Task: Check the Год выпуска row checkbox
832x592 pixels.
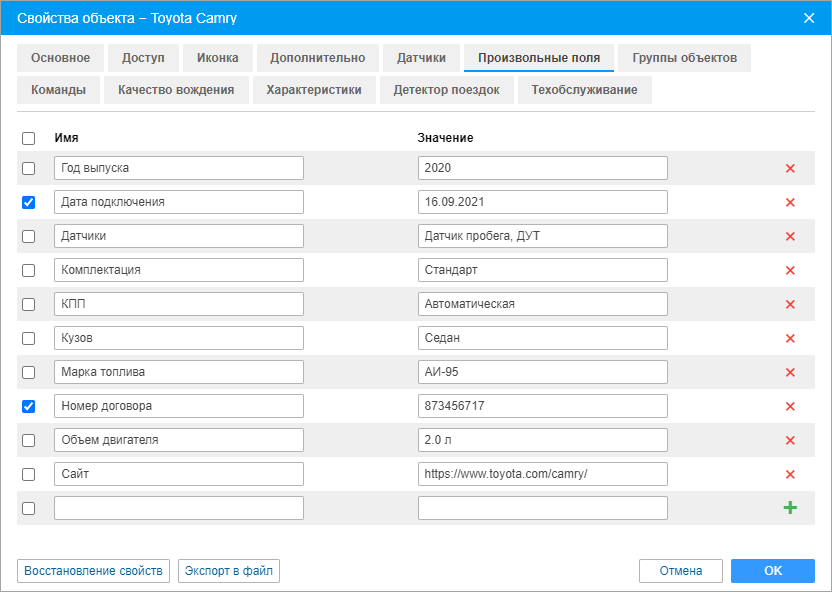Action: point(29,168)
